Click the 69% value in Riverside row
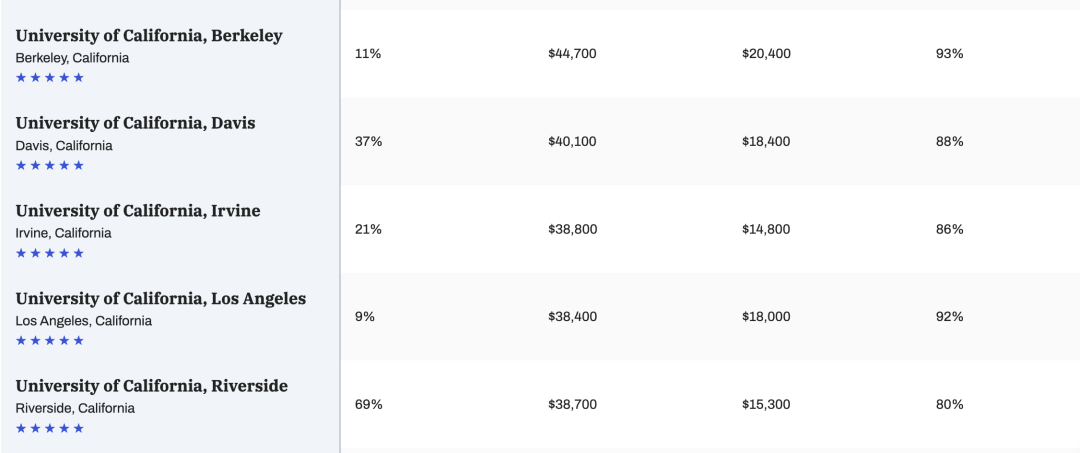Screen dimensions: 1080x453 pos(368,404)
